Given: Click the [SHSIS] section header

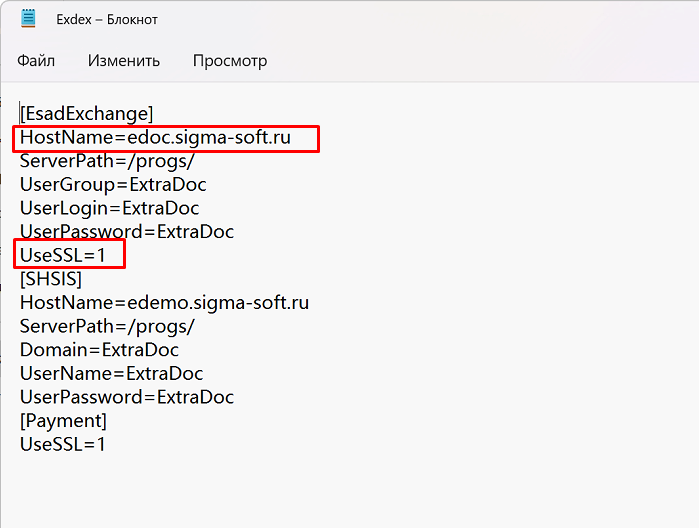Looking at the screenshot, I should pos(51,279).
